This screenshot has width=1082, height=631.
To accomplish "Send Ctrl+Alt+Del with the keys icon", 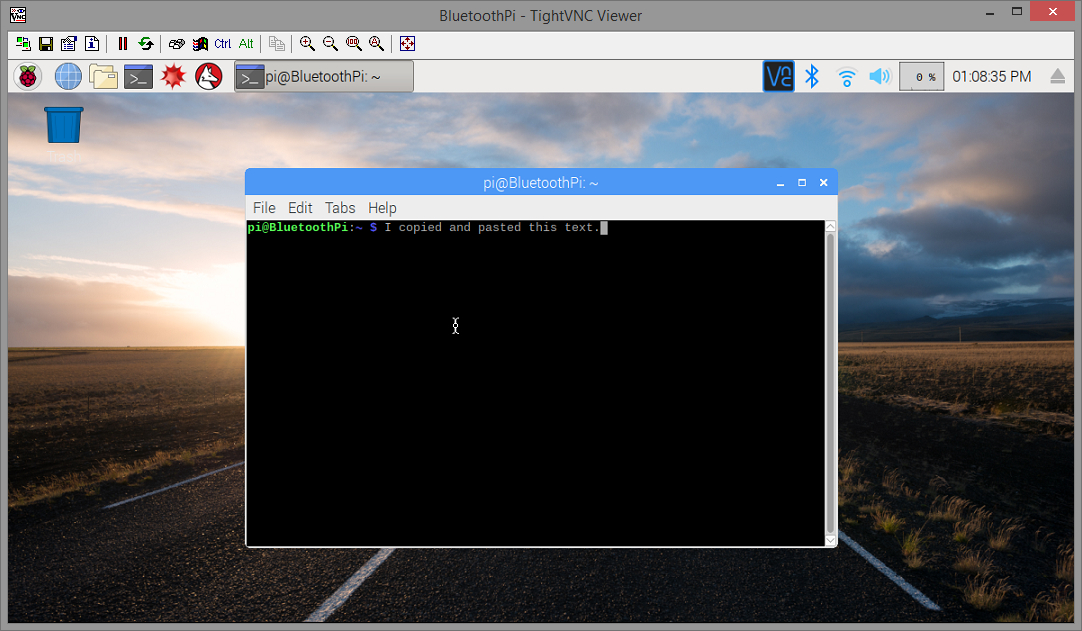I will (x=177, y=43).
